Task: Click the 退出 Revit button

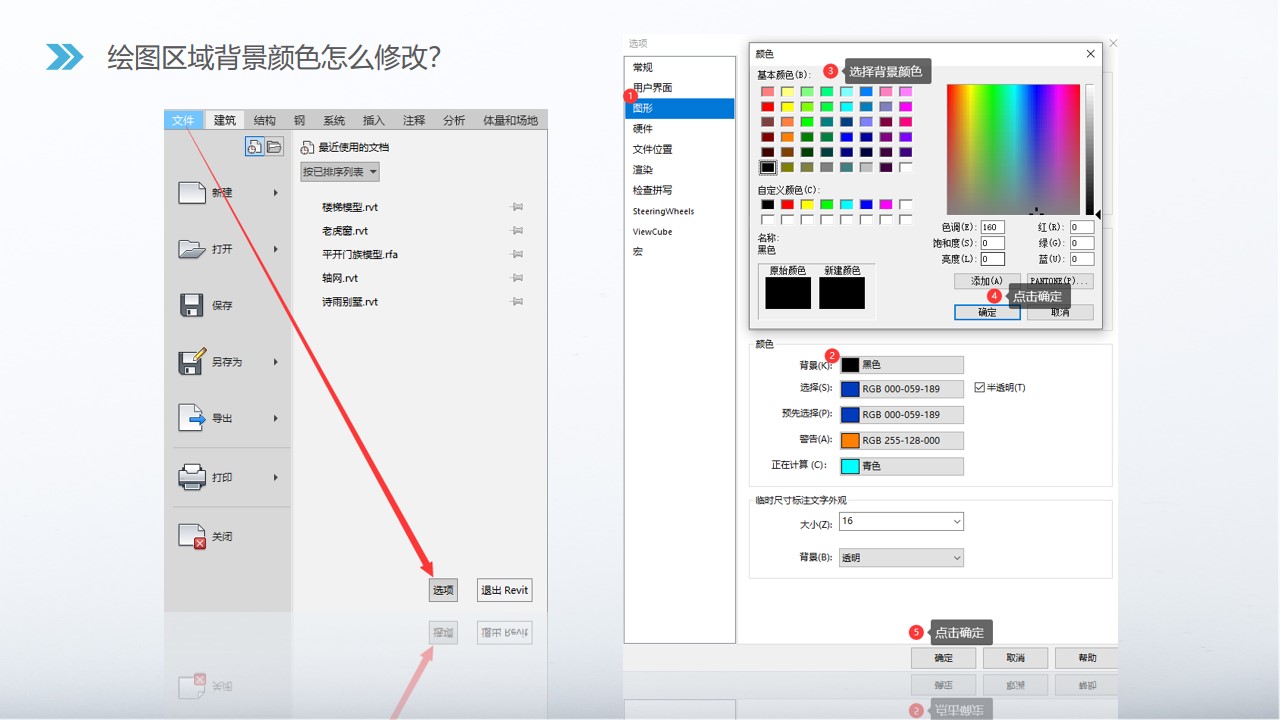Action: [505, 590]
